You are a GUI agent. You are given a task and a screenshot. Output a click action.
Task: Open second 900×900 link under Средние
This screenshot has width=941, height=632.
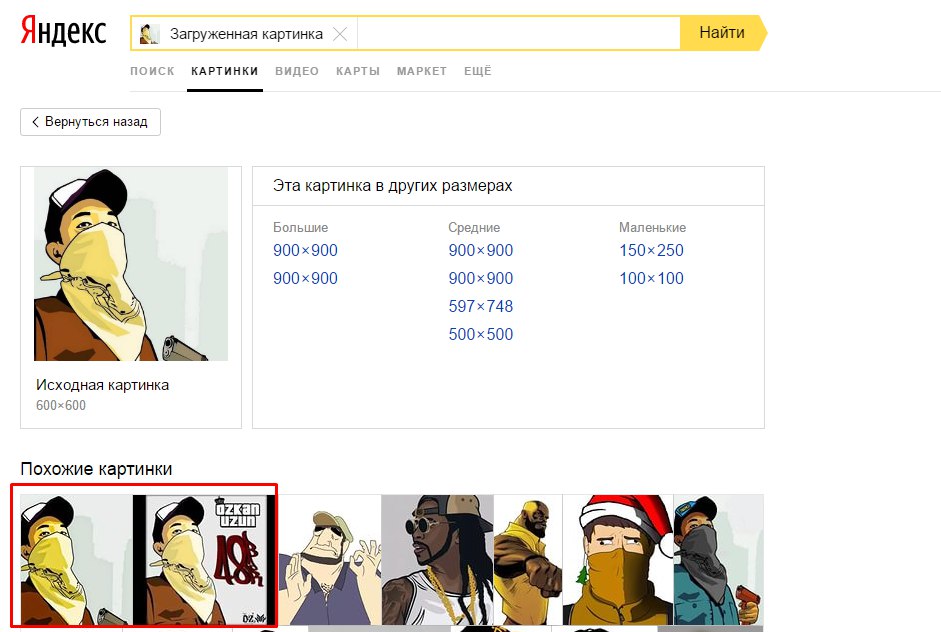tap(481, 278)
